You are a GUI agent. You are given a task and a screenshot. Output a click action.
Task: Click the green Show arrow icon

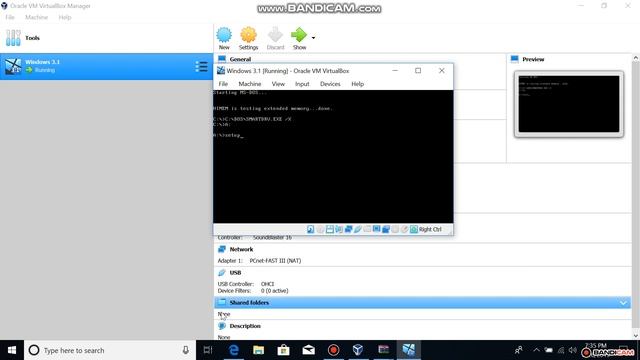(x=299, y=35)
